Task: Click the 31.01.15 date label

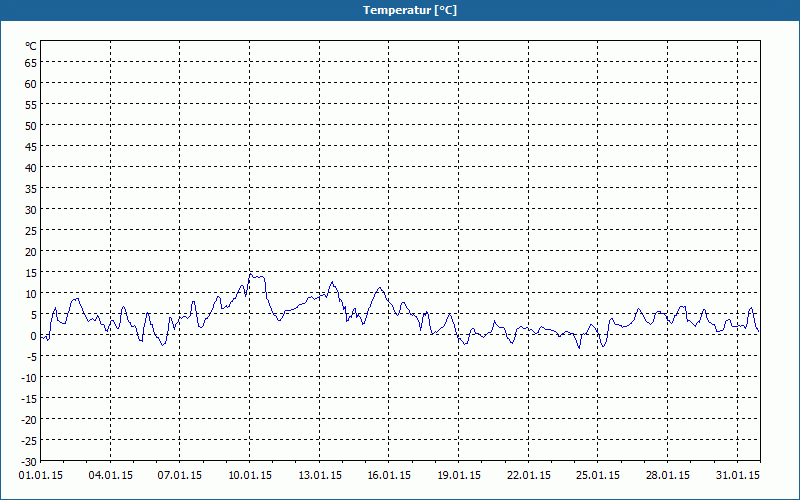Action: (738, 476)
